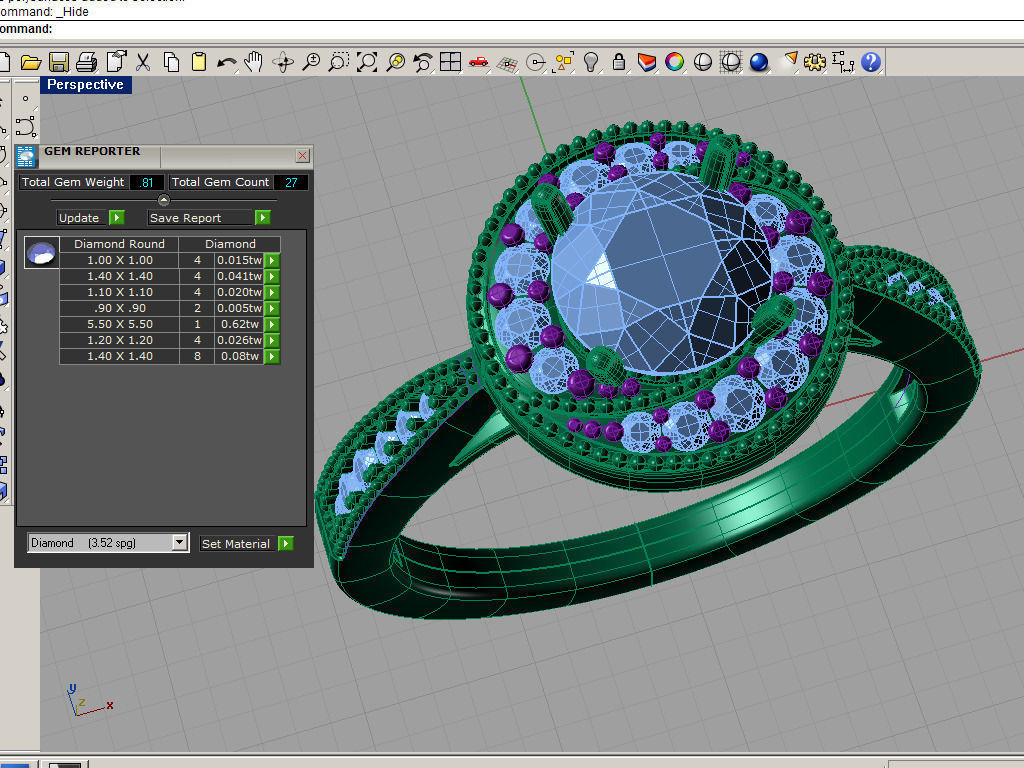
Task: Click the Paste clipboard icon
Action: (199, 62)
